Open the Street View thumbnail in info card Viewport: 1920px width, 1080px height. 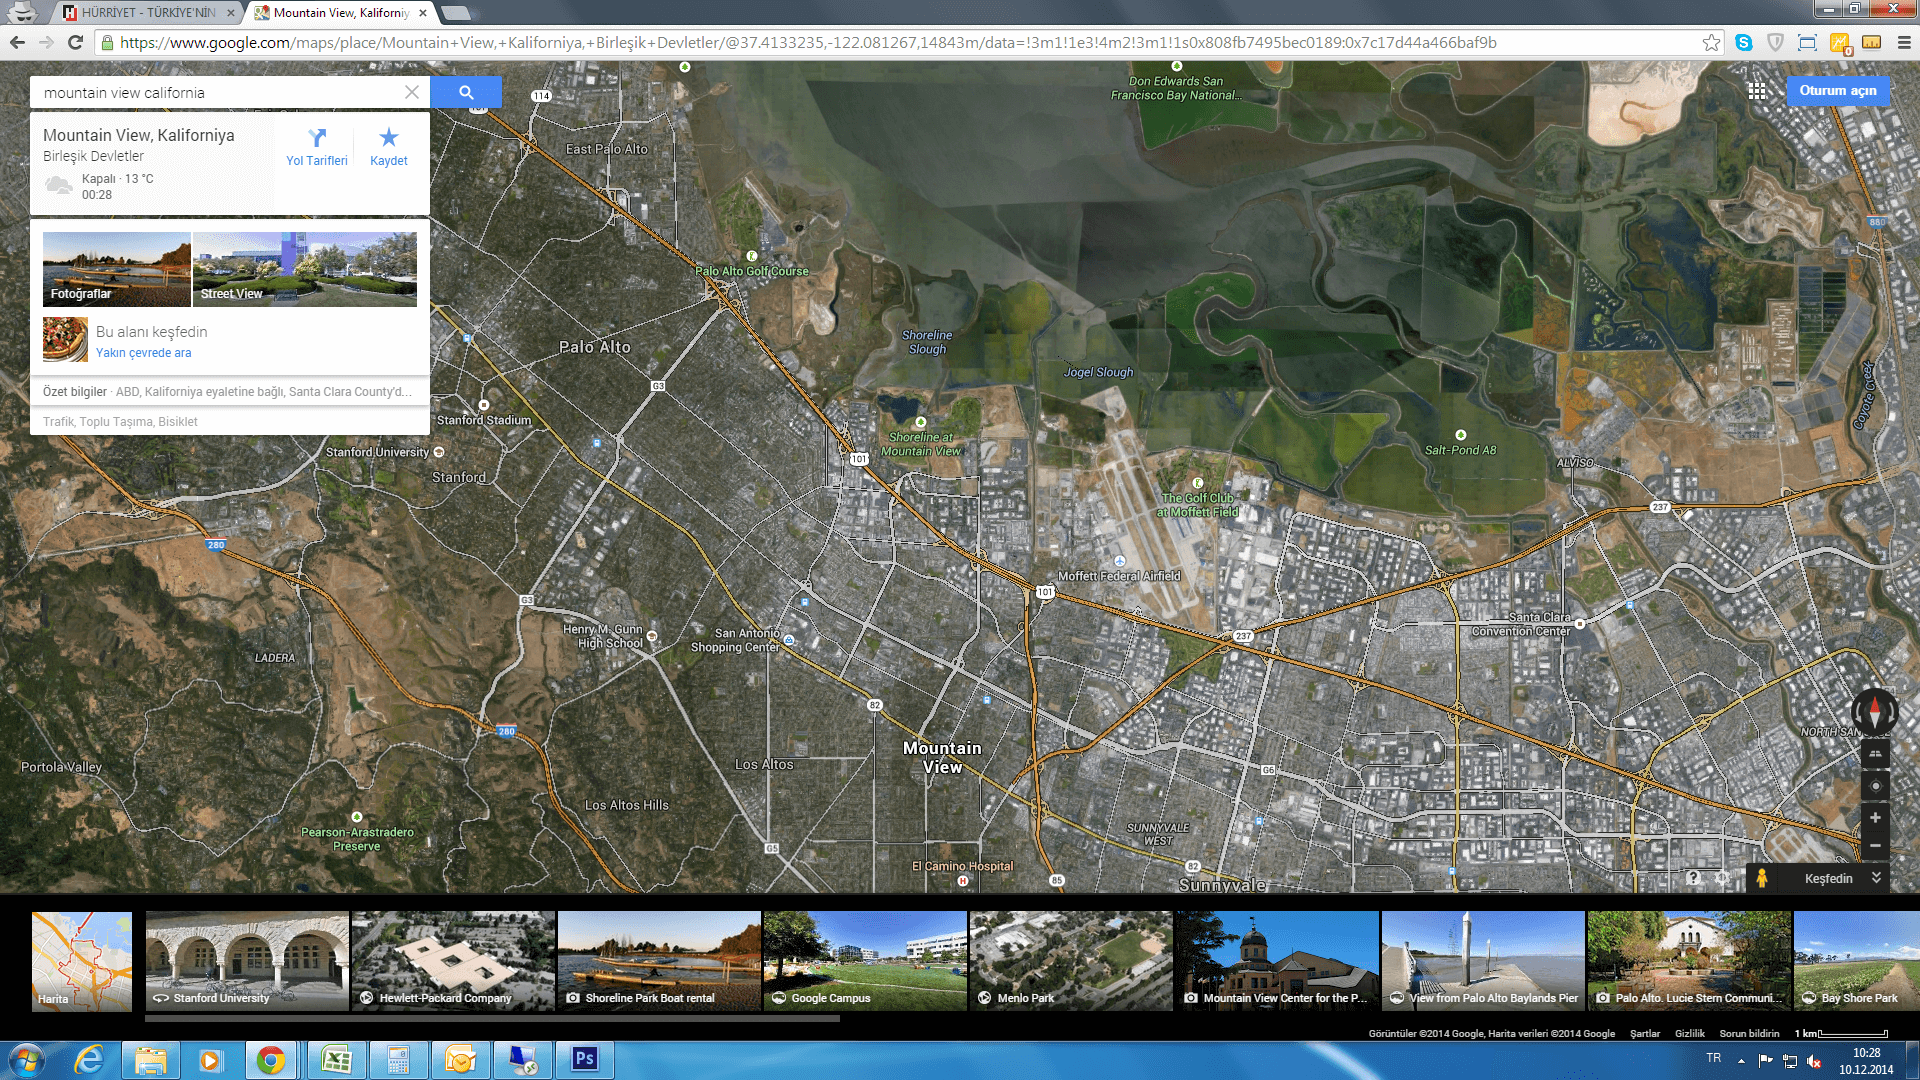coord(305,269)
